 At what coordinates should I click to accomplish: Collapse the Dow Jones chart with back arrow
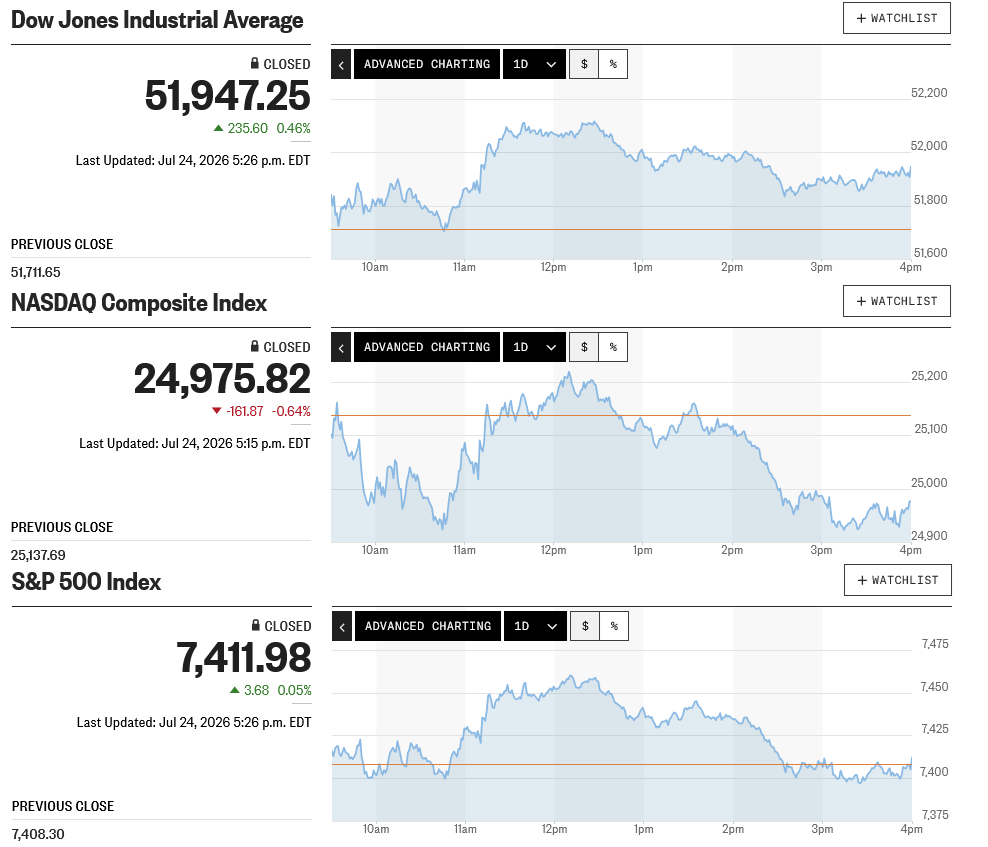341,64
